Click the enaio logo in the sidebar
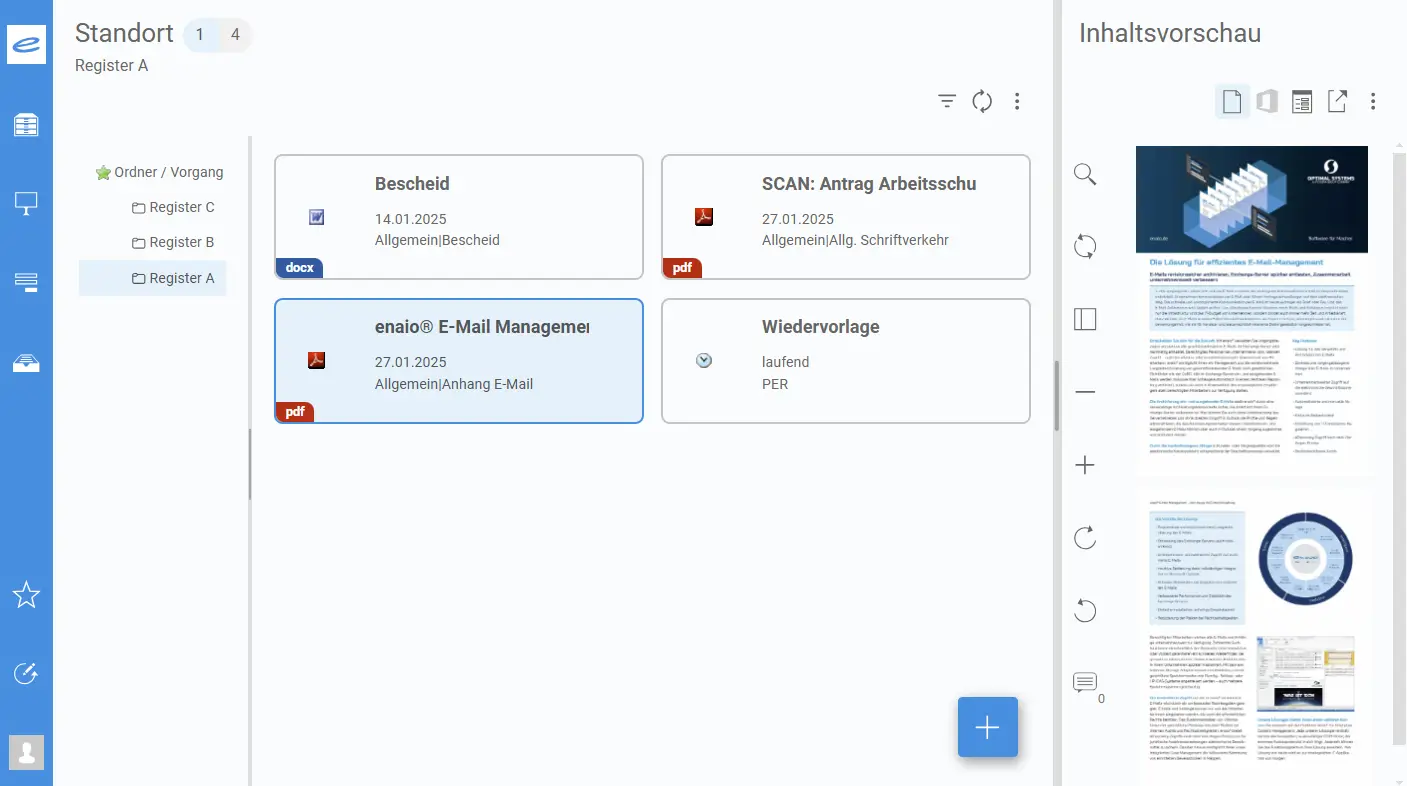1407x786 pixels. 26,44
